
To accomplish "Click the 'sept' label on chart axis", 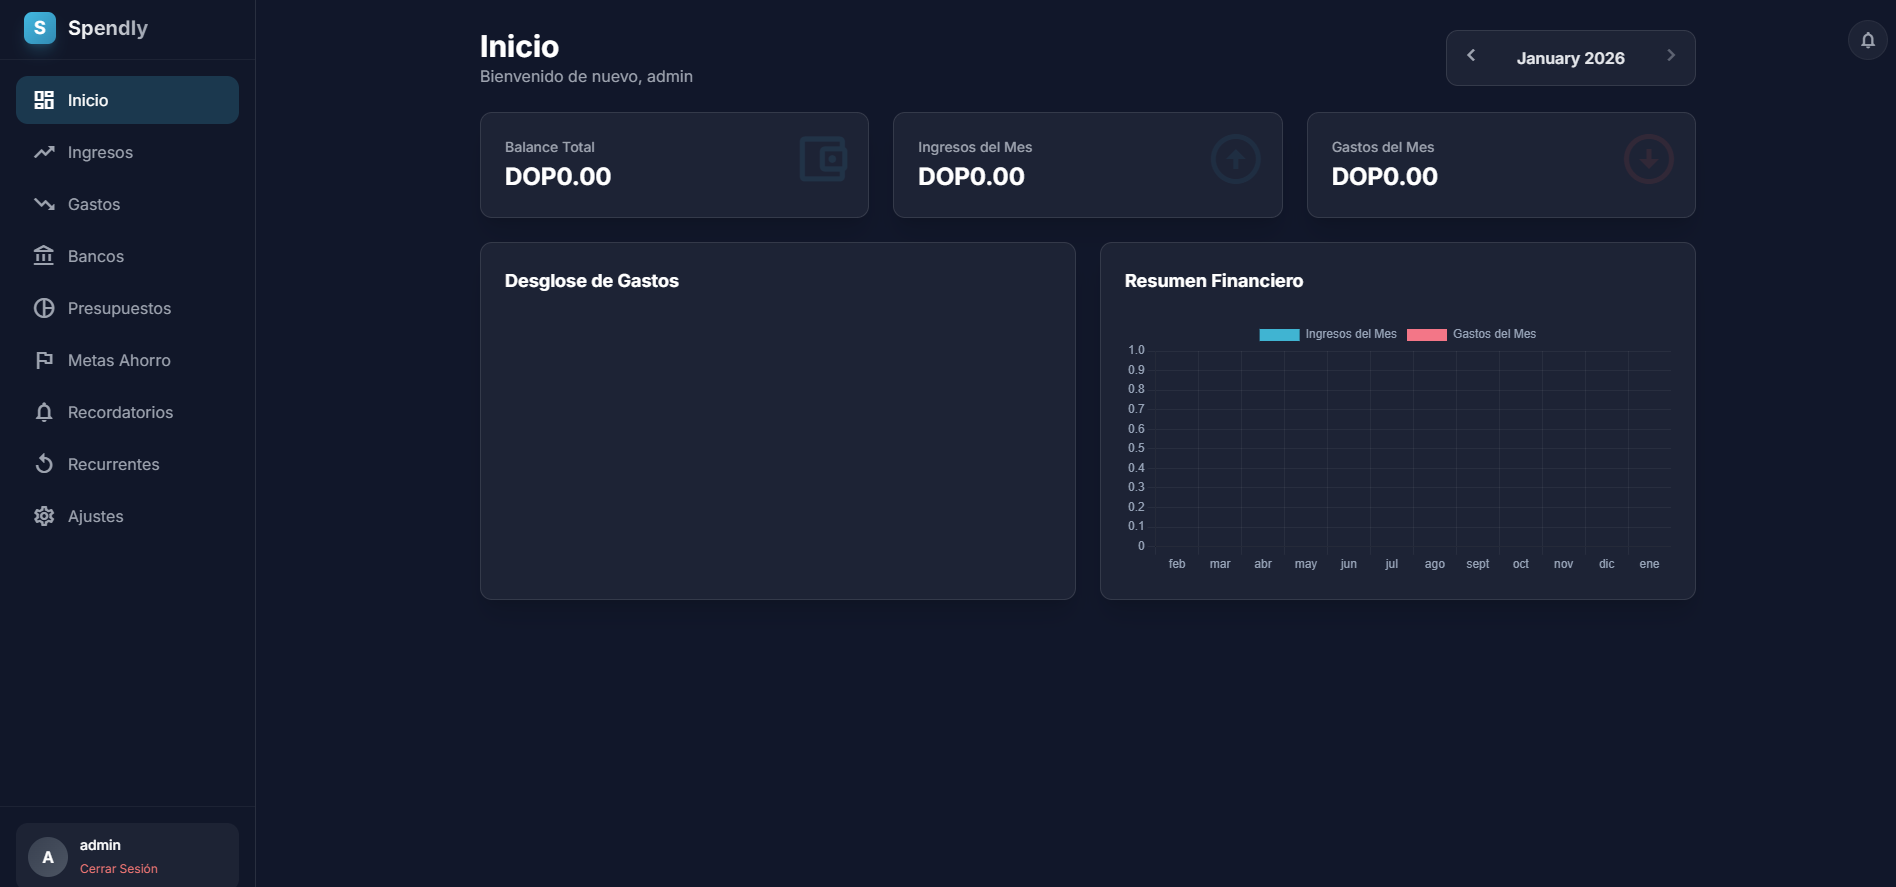I will click(1478, 564).
